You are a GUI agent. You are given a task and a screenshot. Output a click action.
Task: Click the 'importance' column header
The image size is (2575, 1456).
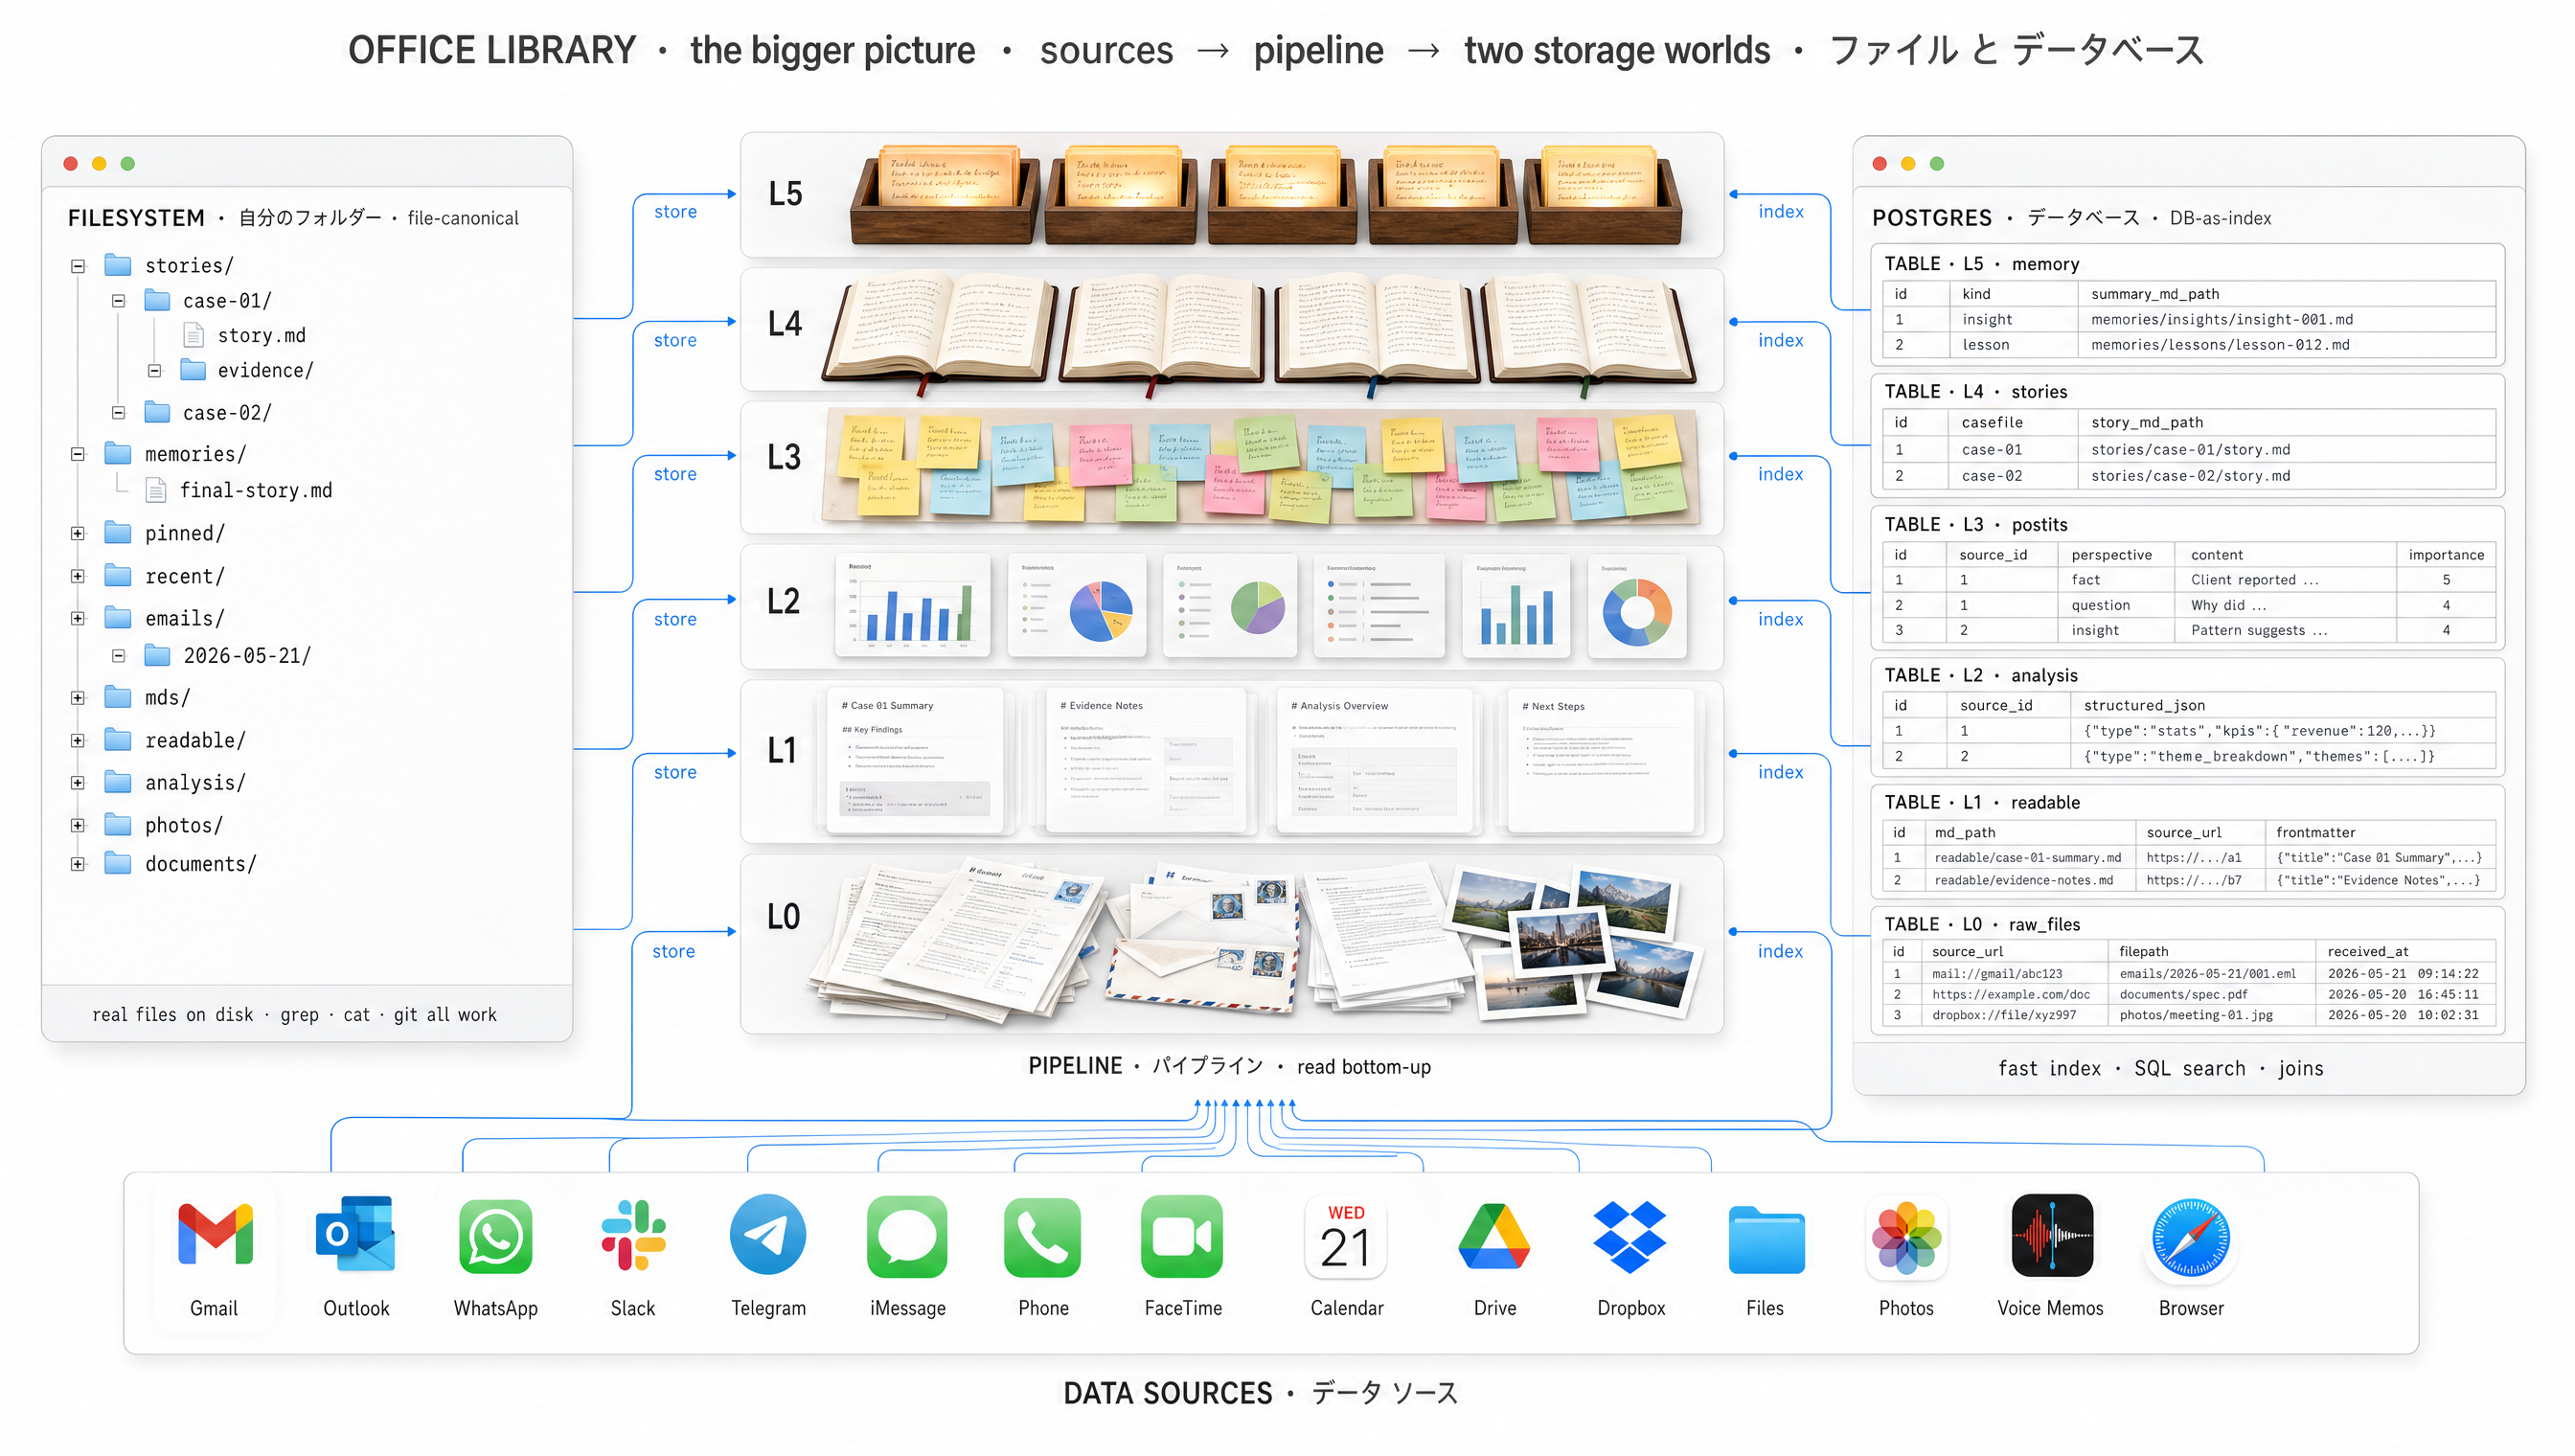[2445, 554]
